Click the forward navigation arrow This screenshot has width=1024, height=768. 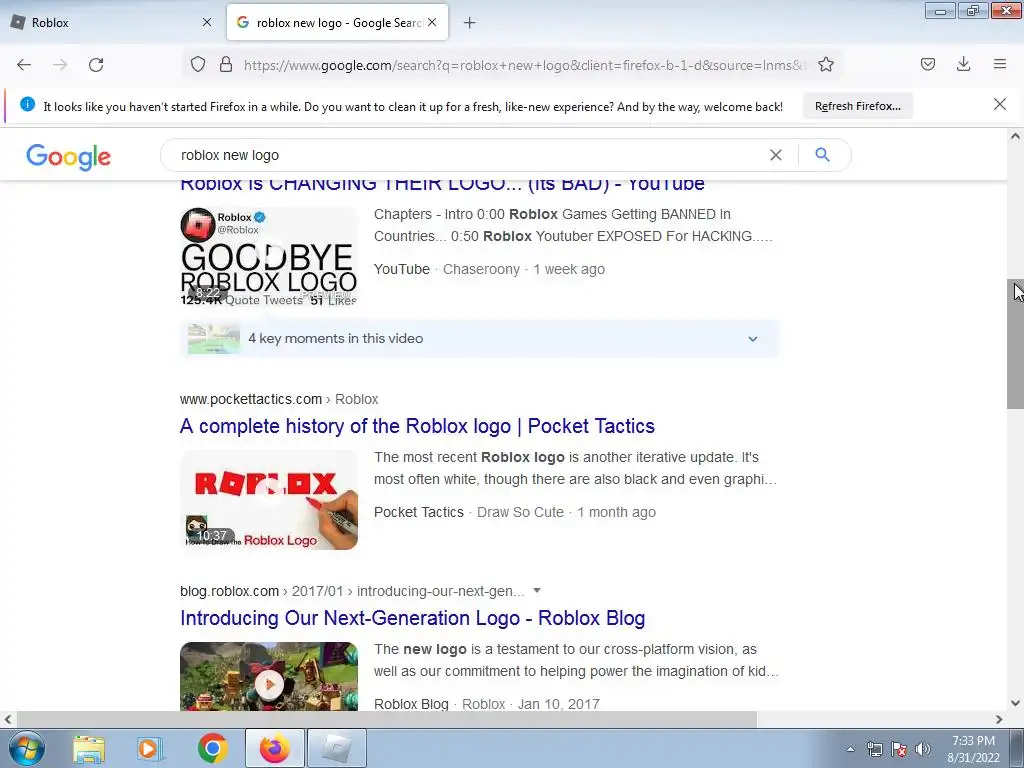pyautogui.click(x=60, y=65)
